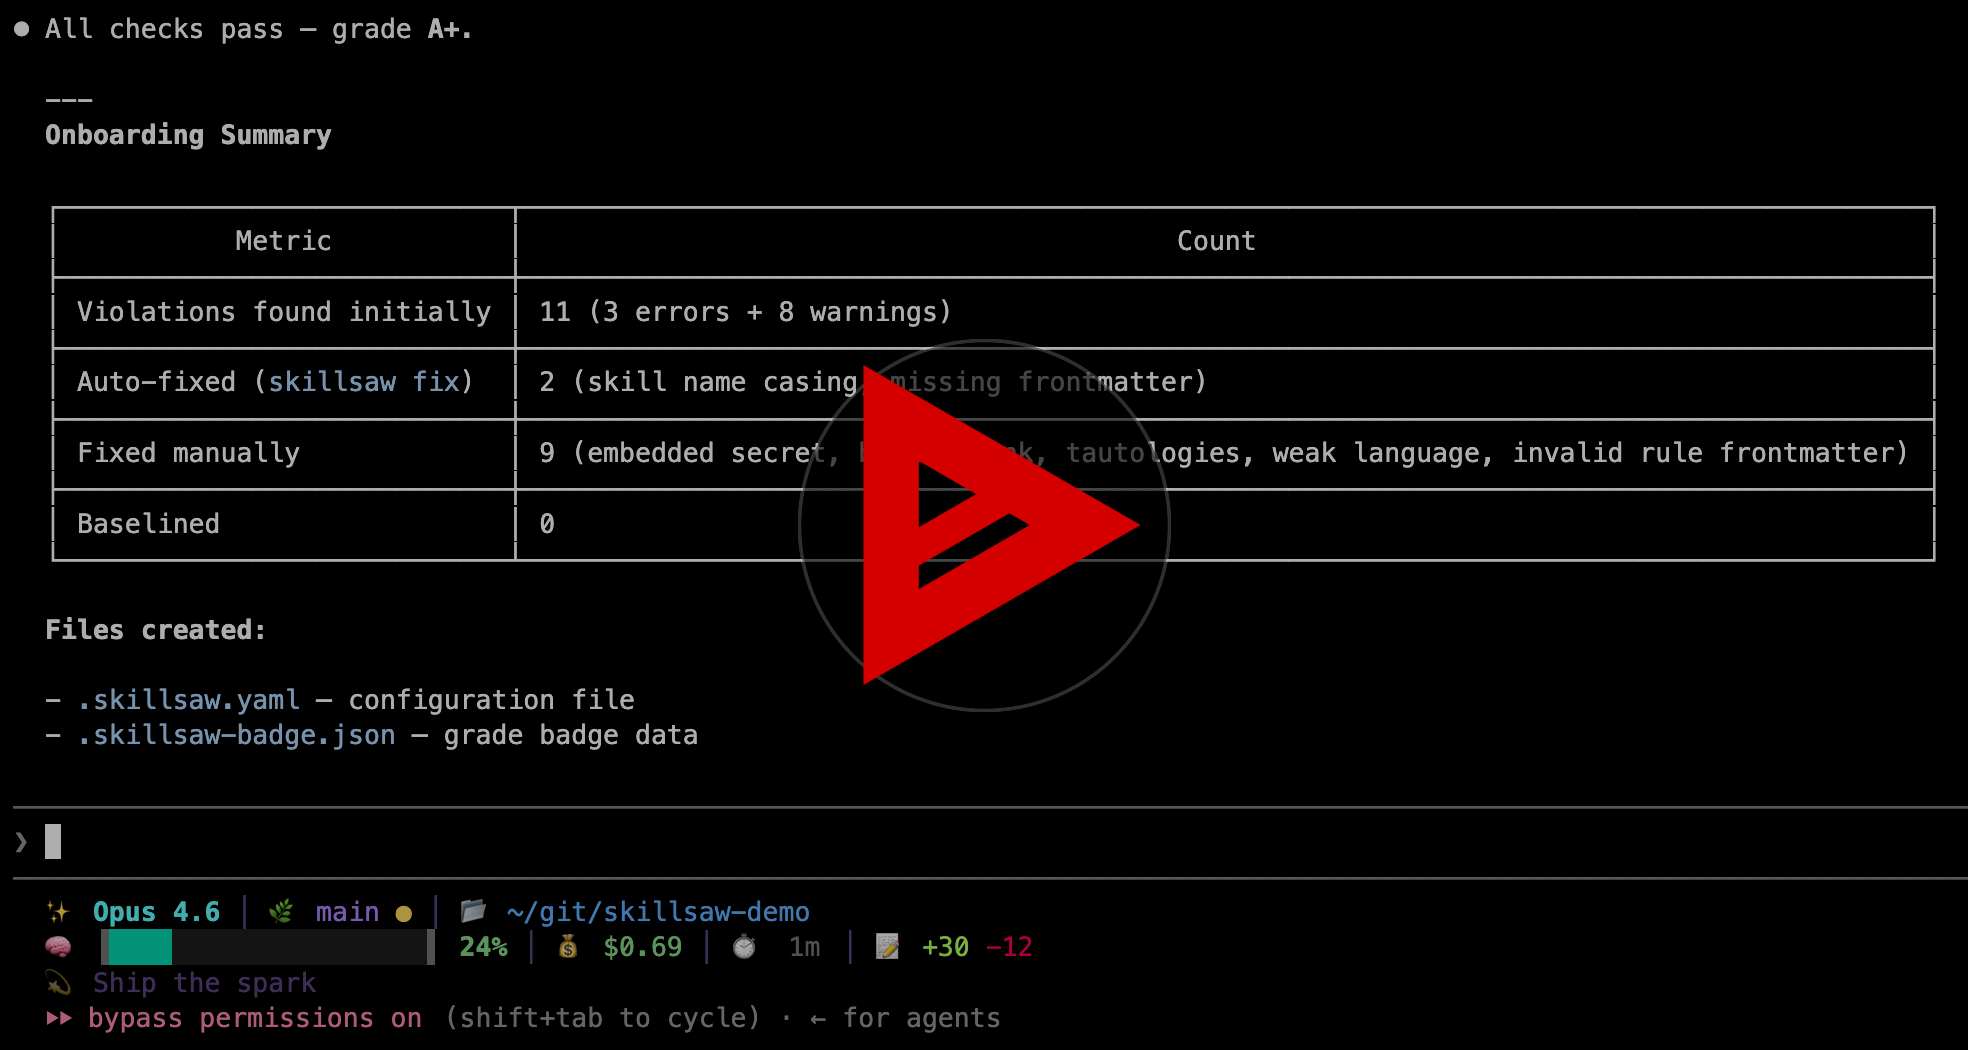Screen dimensions: 1968x1050
Task: Click the brain icon beside context bar
Action: coord(58,947)
